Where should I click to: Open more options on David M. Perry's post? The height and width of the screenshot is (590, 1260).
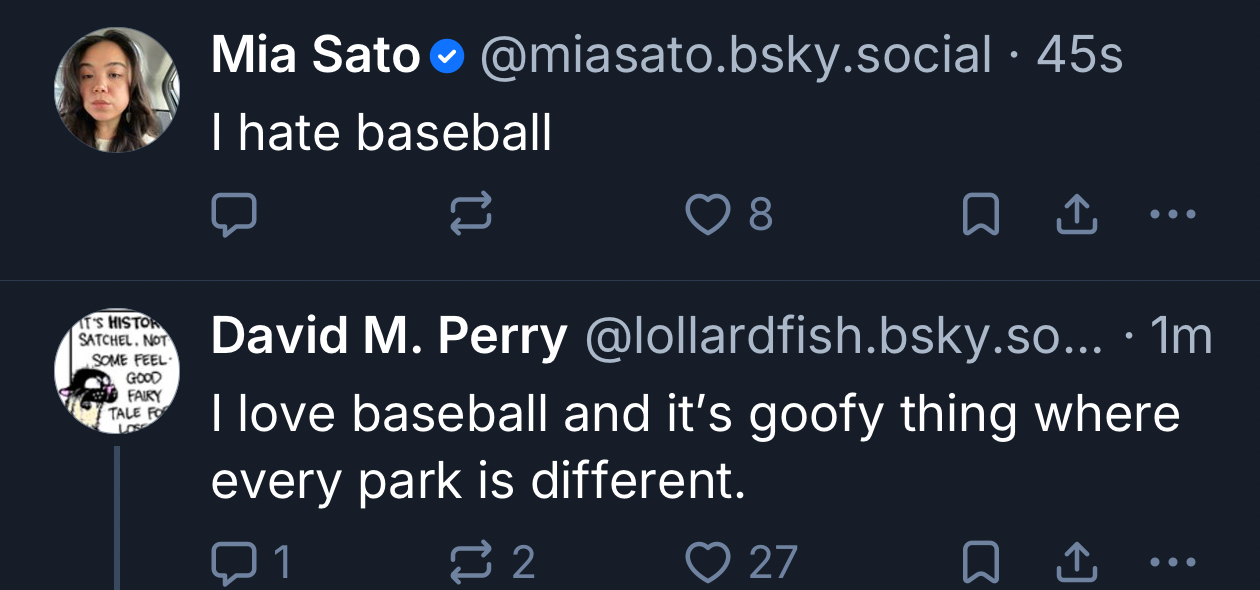pos(1172,563)
